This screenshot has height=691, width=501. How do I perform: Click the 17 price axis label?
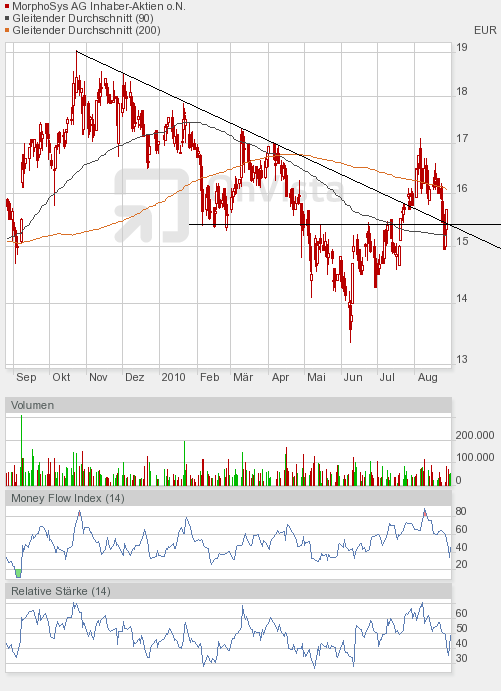[x=462, y=139]
